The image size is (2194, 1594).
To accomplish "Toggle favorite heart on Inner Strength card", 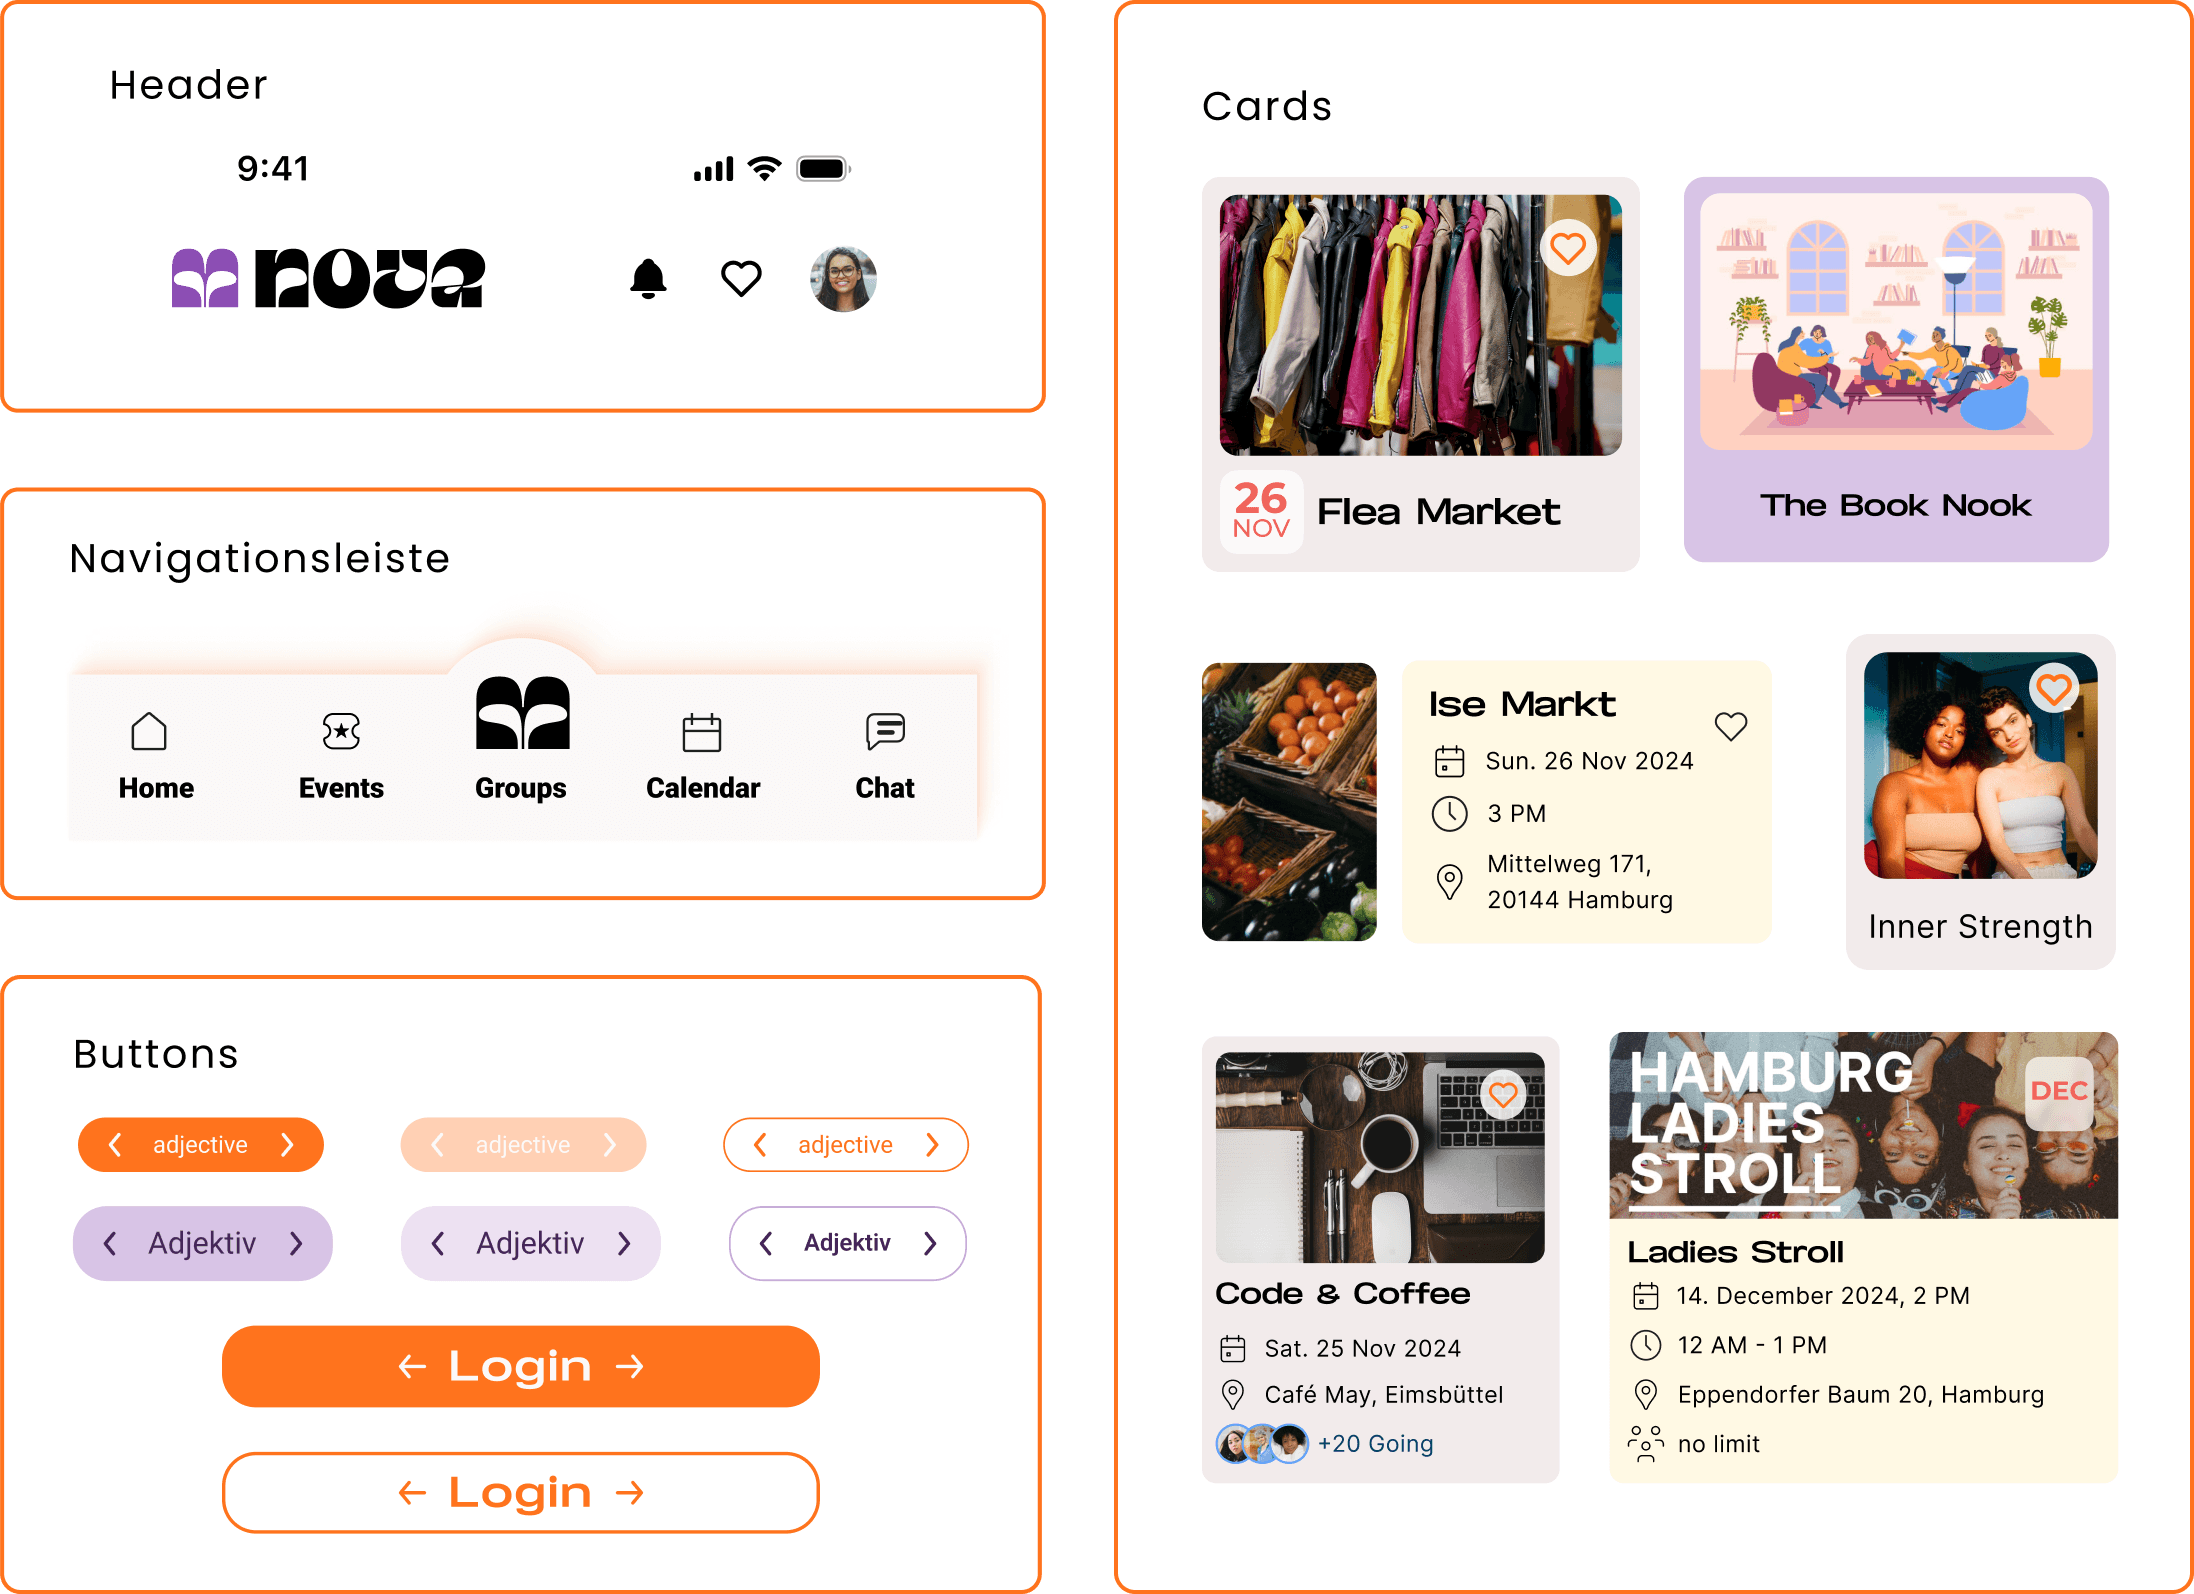I will (x=2053, y=688).
